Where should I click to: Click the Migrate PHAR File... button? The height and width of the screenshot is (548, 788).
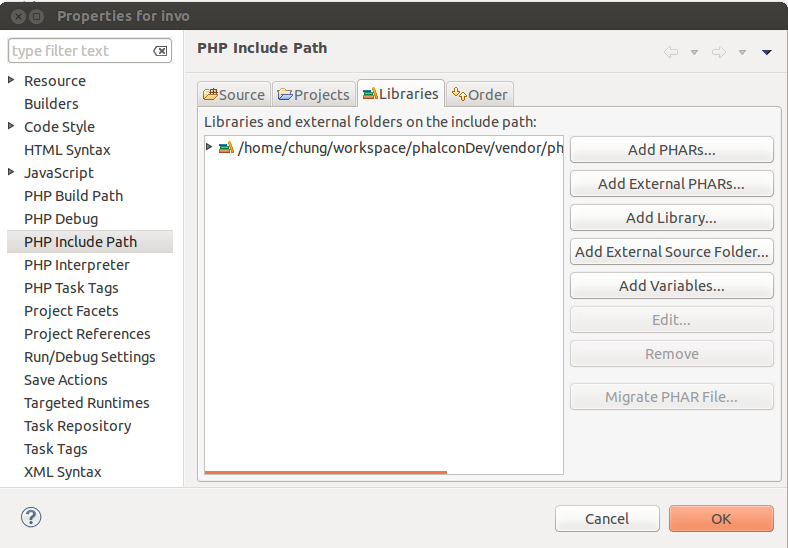pos(671,397)
